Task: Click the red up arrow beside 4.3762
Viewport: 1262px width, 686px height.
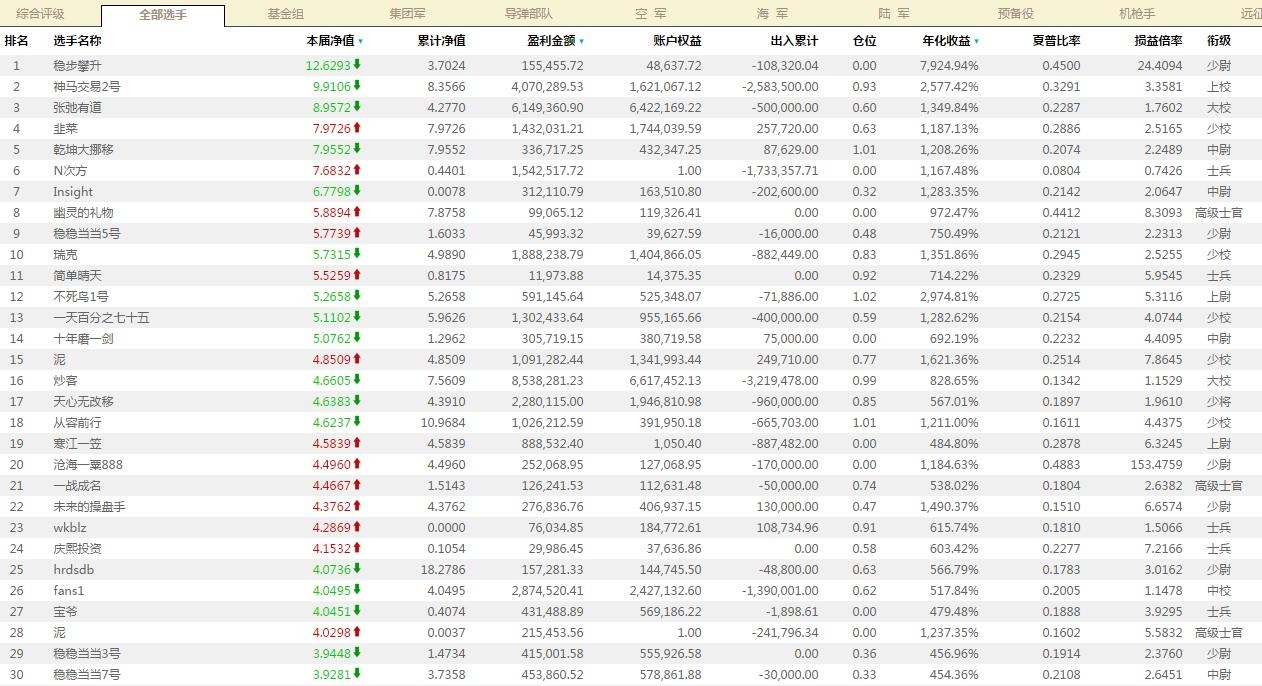Action: click(357, 506)
